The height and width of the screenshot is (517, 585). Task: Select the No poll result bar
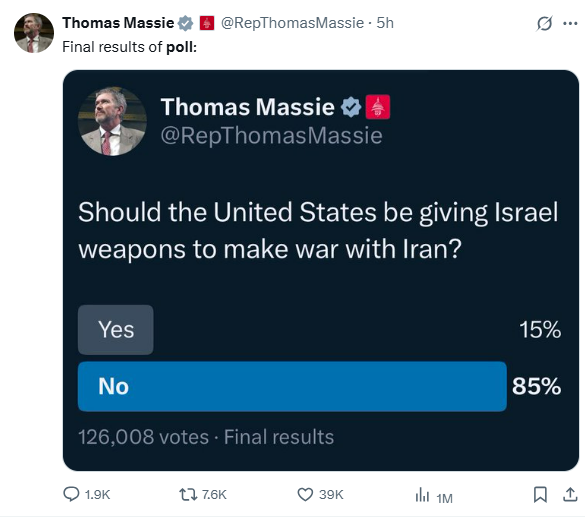(x=292, y=386)
